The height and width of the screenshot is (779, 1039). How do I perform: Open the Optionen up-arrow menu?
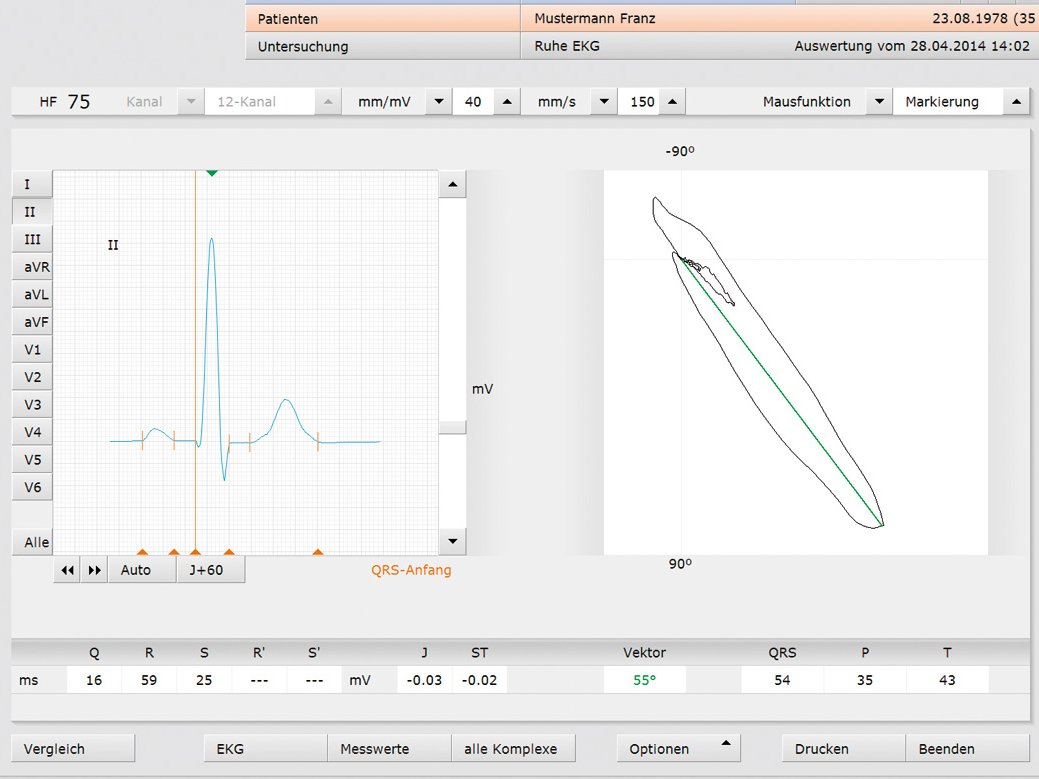pos(726,744)
